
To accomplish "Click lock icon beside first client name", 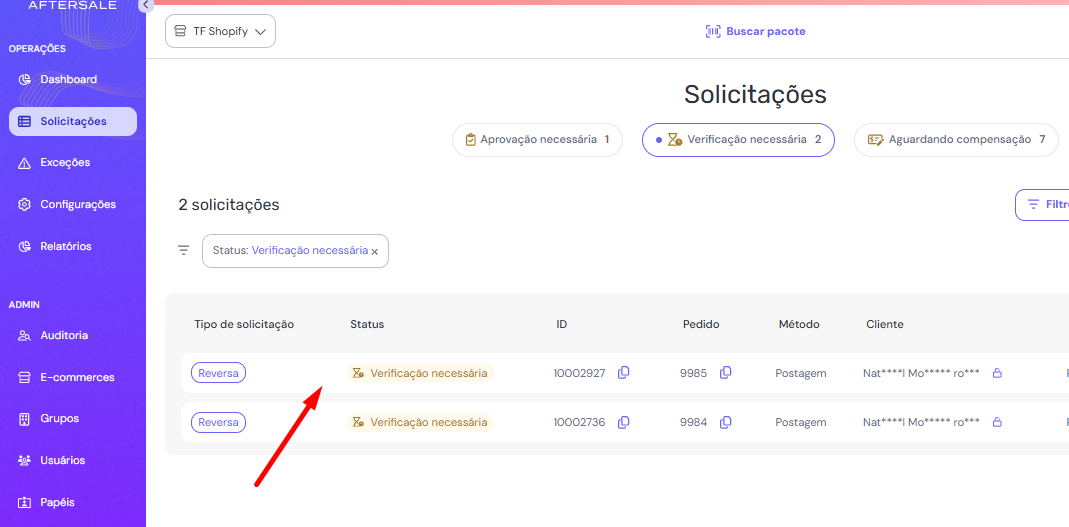I will [x=997, y=373].
